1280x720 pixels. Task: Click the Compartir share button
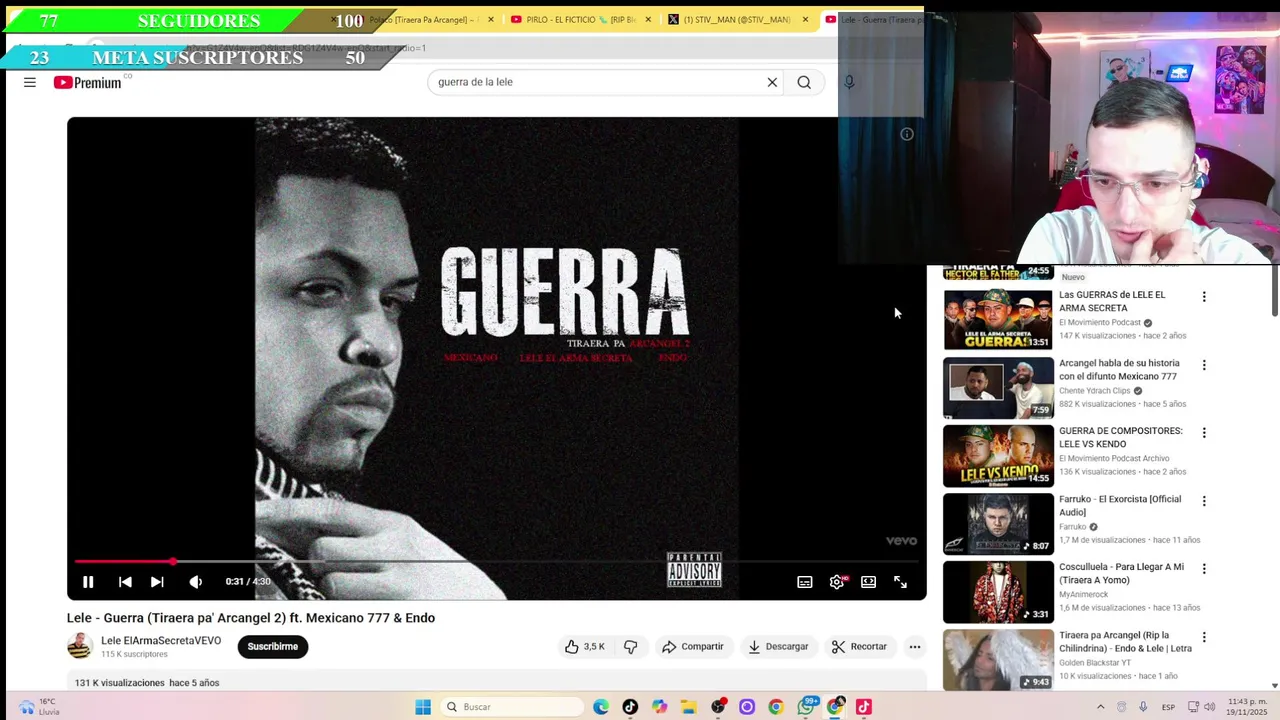click(x=692, y=646)
